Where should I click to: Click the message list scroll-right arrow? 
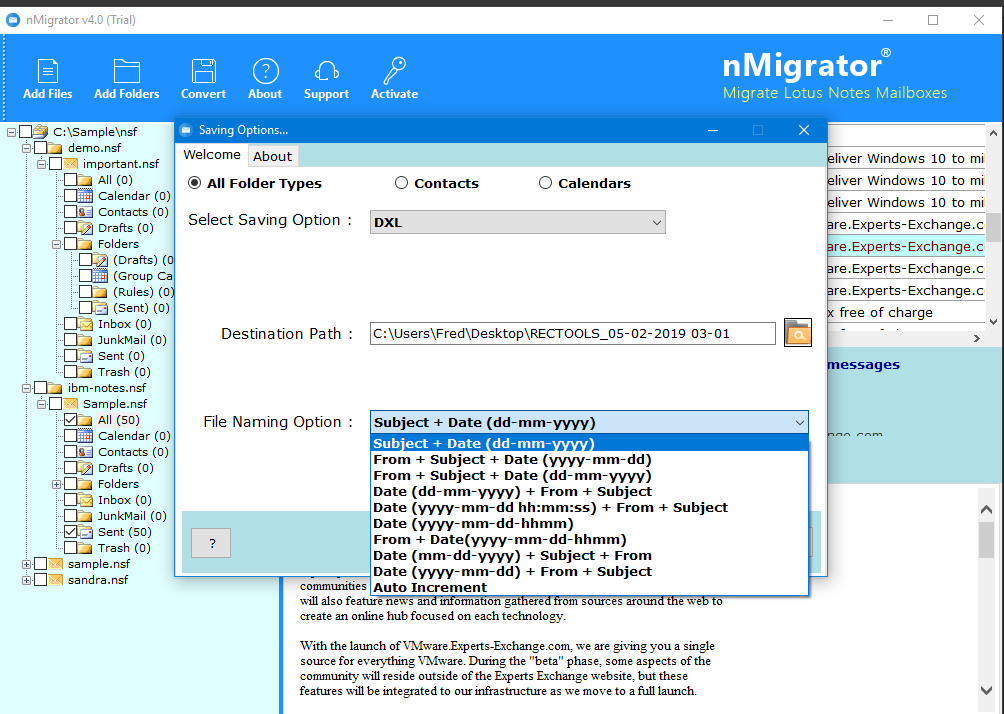coord(976,338)
